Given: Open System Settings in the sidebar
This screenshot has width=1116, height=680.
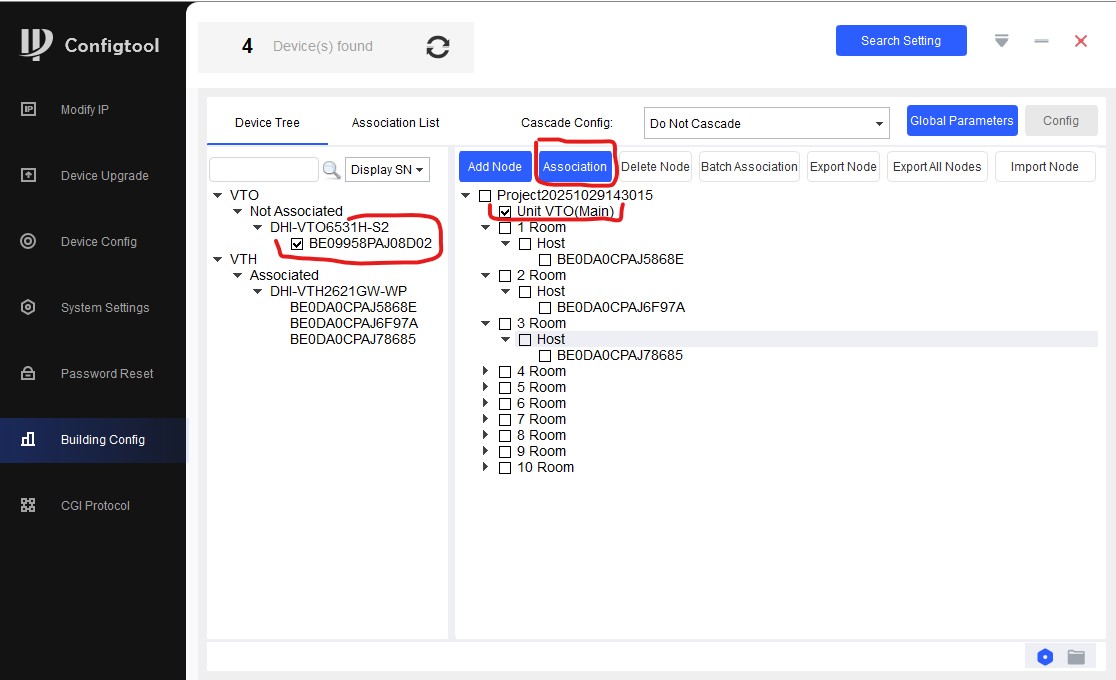Looking at the screenshot, I should pos(104,308).
